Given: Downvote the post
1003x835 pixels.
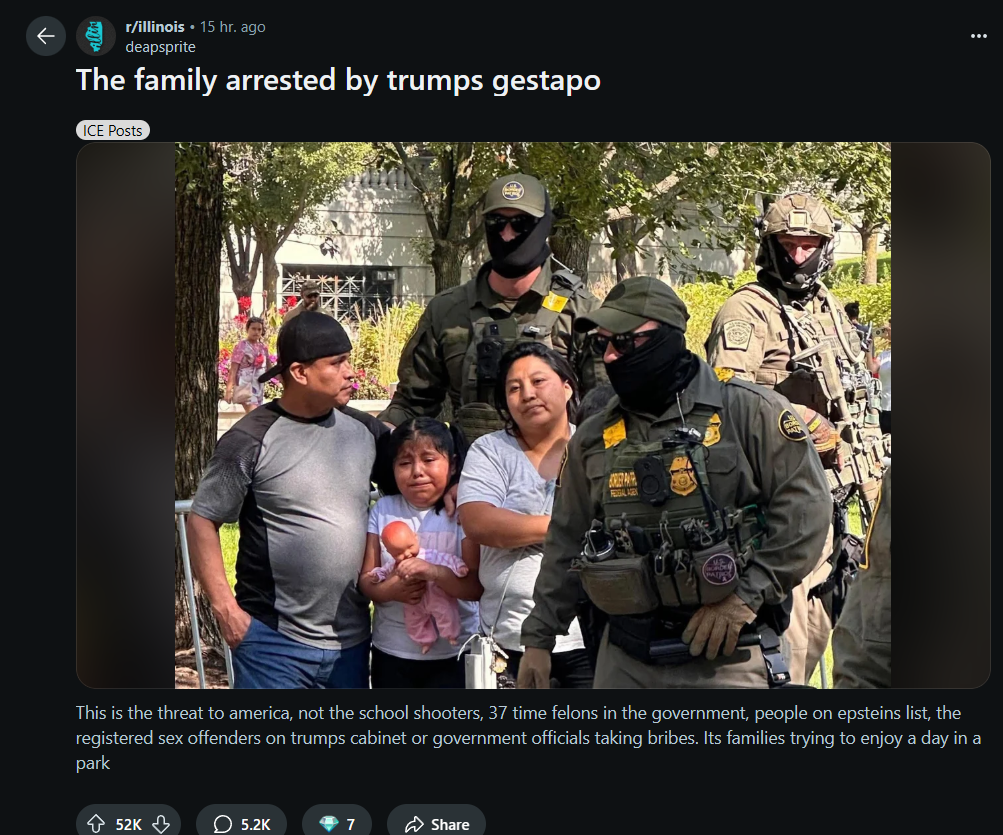Looking at the screenshot, I should [161, 823].
